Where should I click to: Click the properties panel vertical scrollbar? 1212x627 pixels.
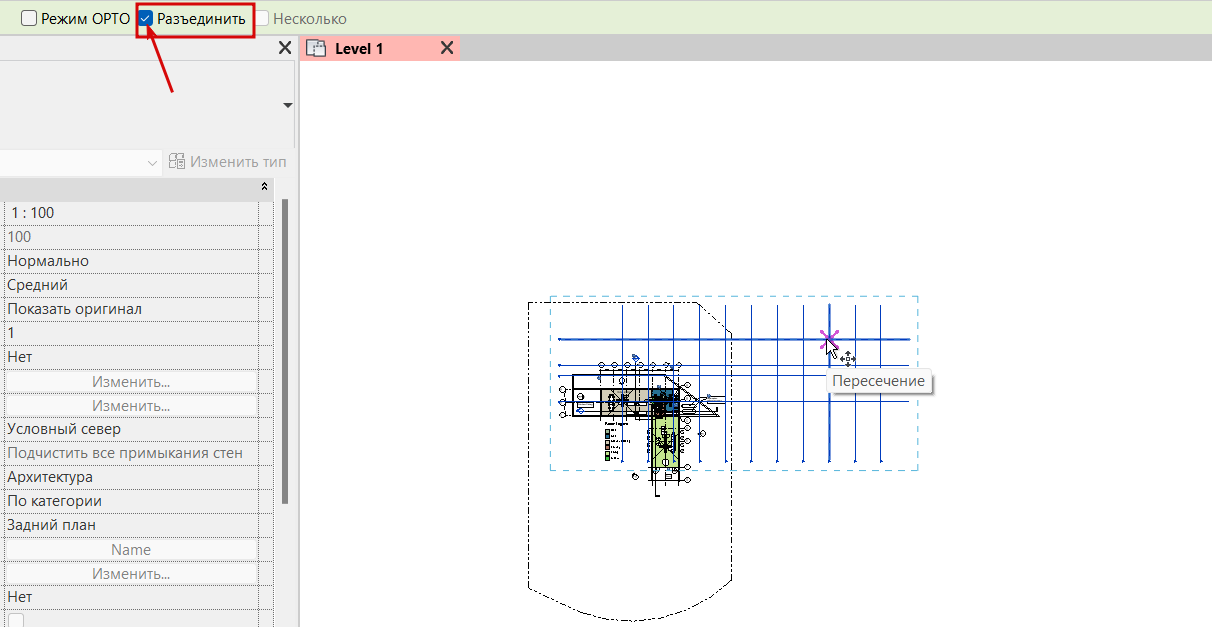click(285, 350)
